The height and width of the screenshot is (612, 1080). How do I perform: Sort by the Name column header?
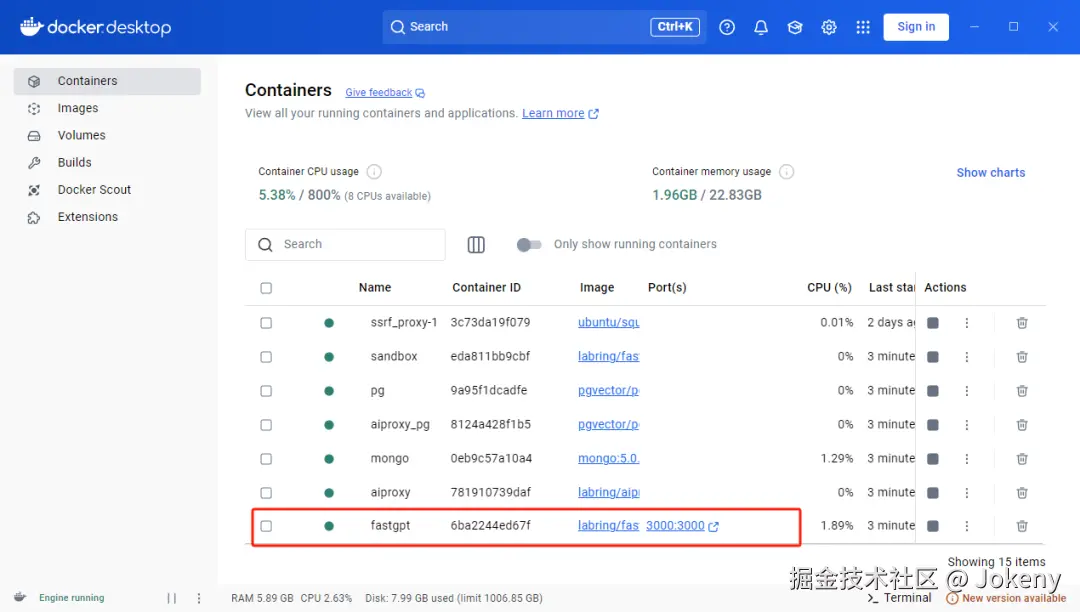tap(375, 288)
